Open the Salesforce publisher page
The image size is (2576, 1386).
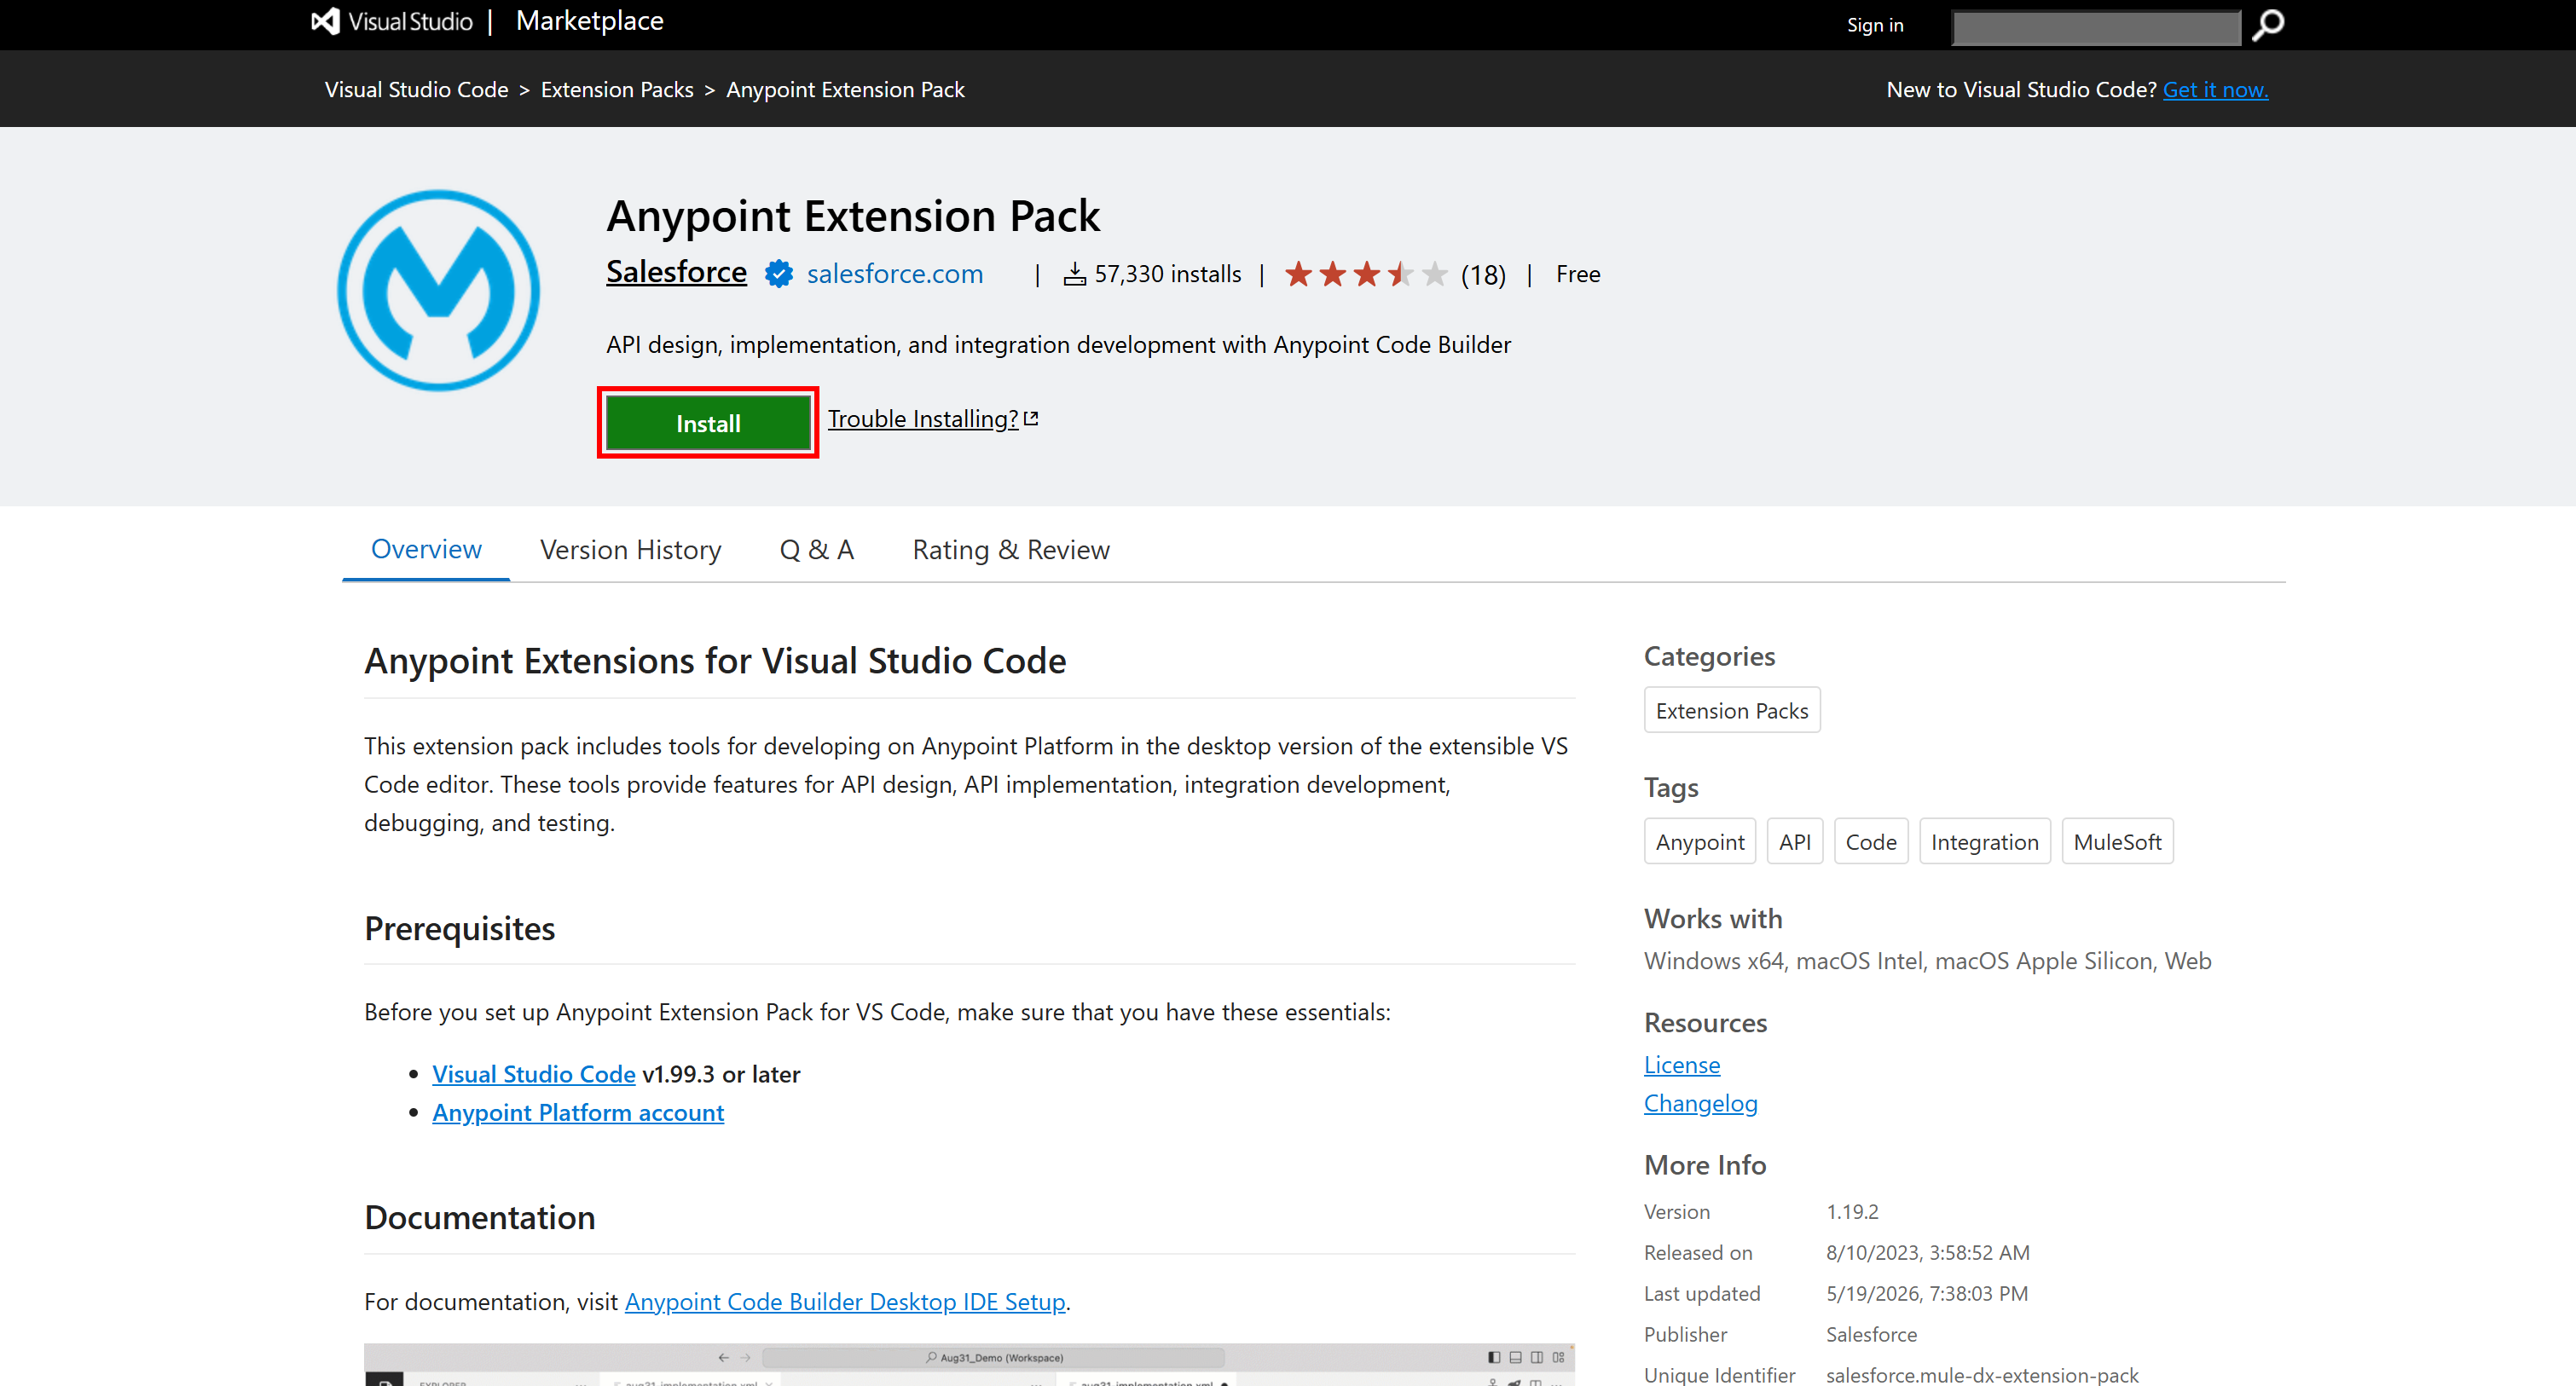point(677,272)
